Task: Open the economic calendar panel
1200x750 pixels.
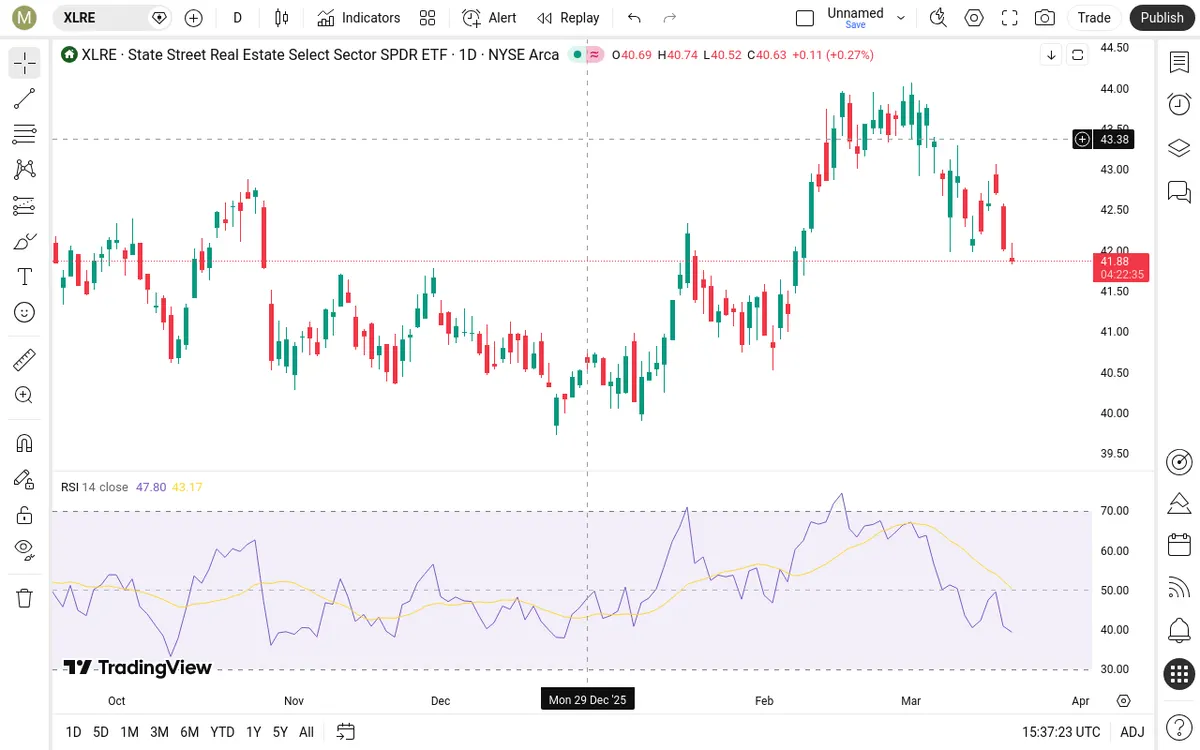Action: pyautogui.click(x=1179, y=545)
